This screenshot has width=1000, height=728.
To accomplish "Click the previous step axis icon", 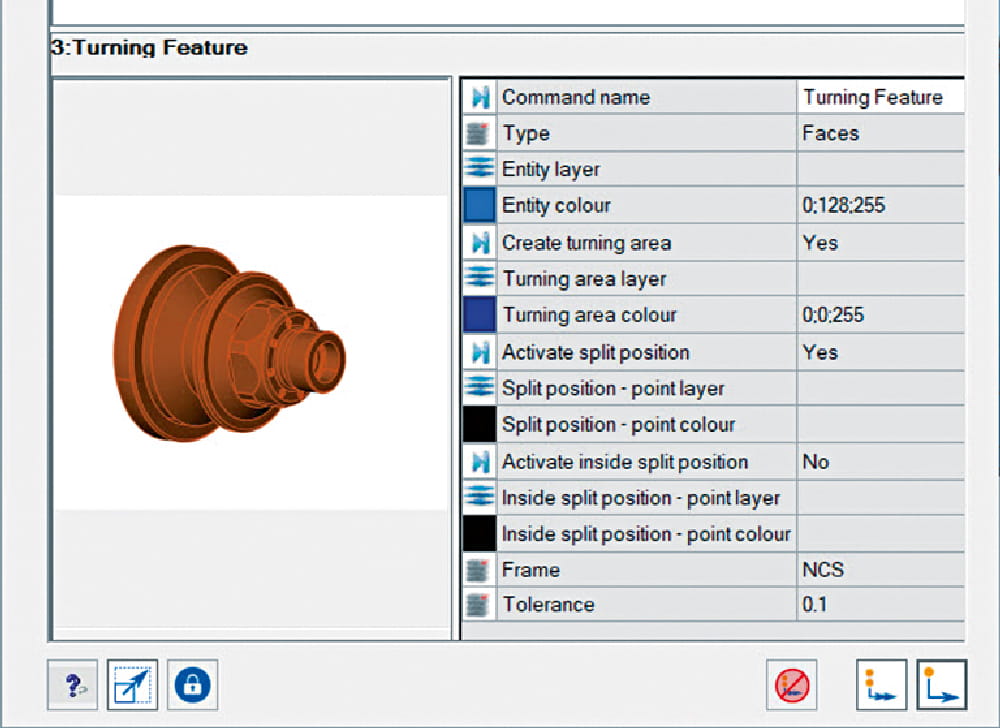I will coord(881,685).
